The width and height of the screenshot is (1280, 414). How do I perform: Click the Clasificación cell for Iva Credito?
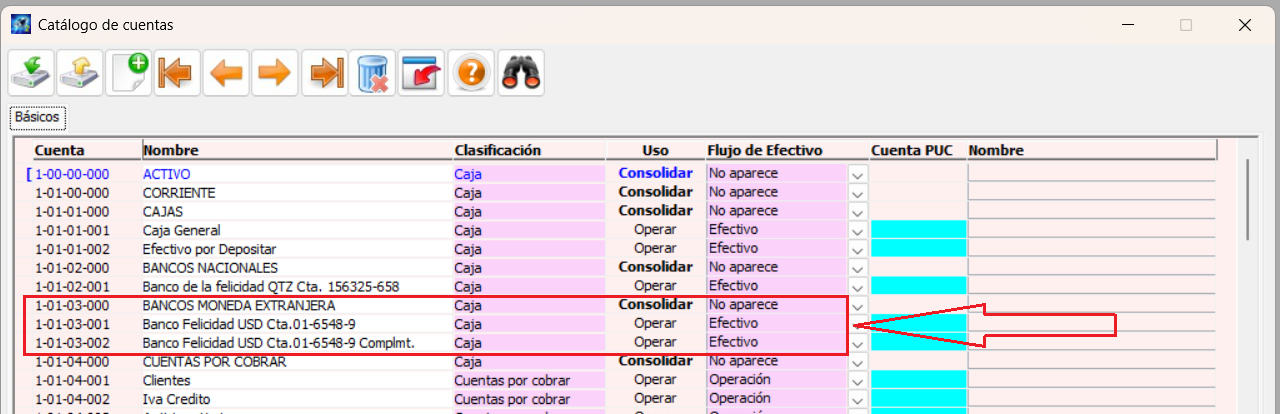point(528,399)
